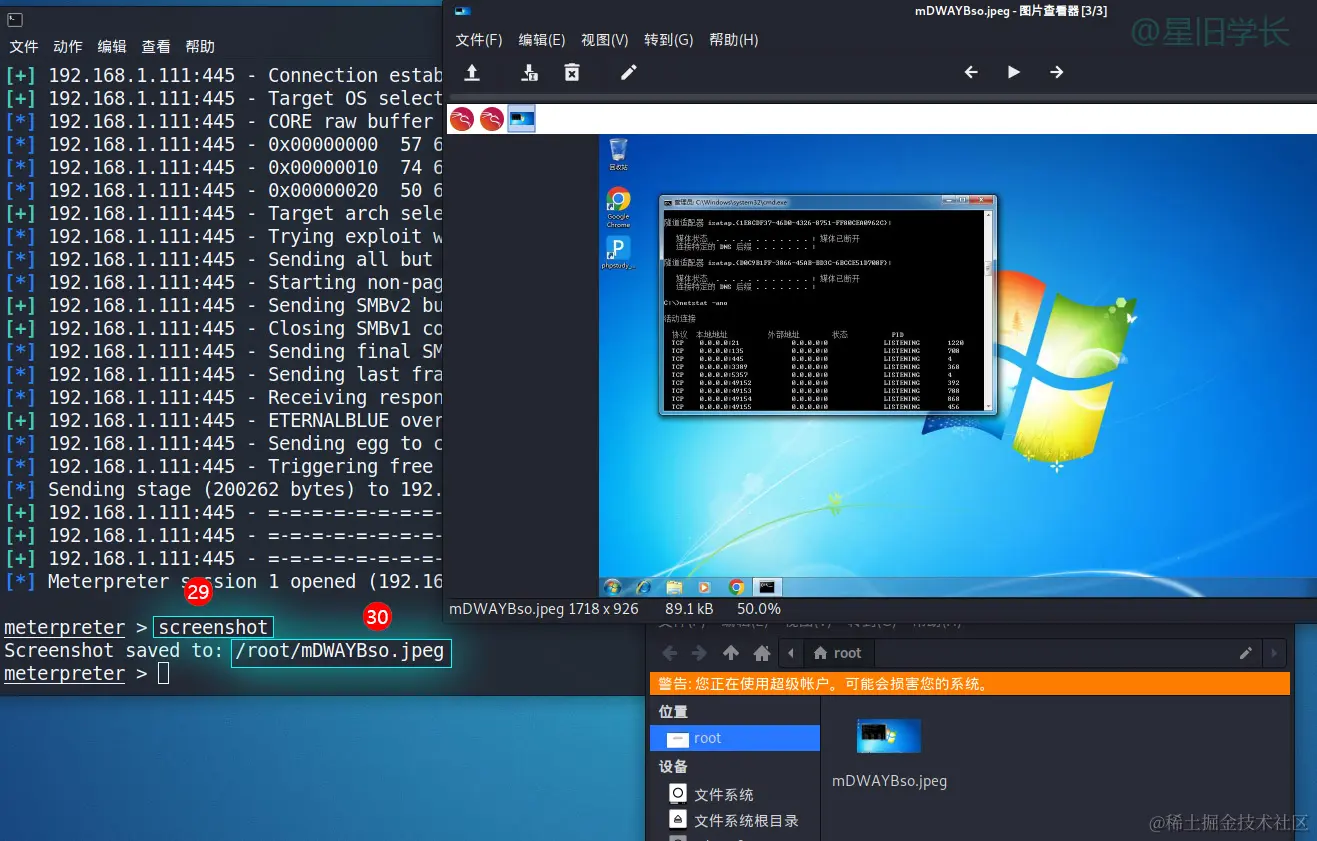Click the 'Closing SMBv1 co' terminal line
The image size is (1317, 841).
[x=224, y=328]
